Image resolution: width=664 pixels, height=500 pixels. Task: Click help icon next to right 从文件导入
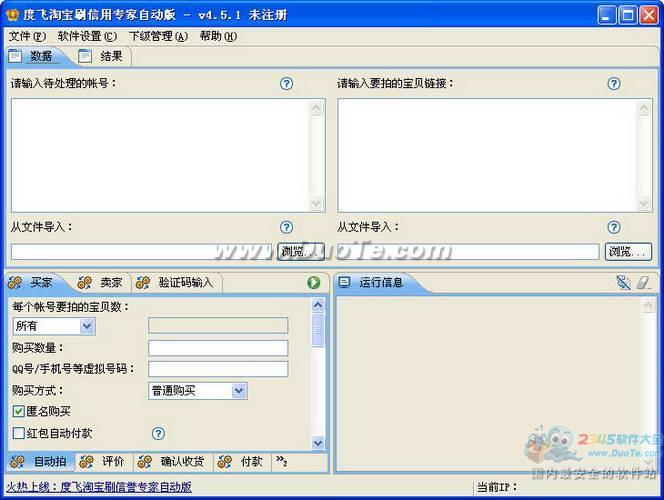pos(614,227)
